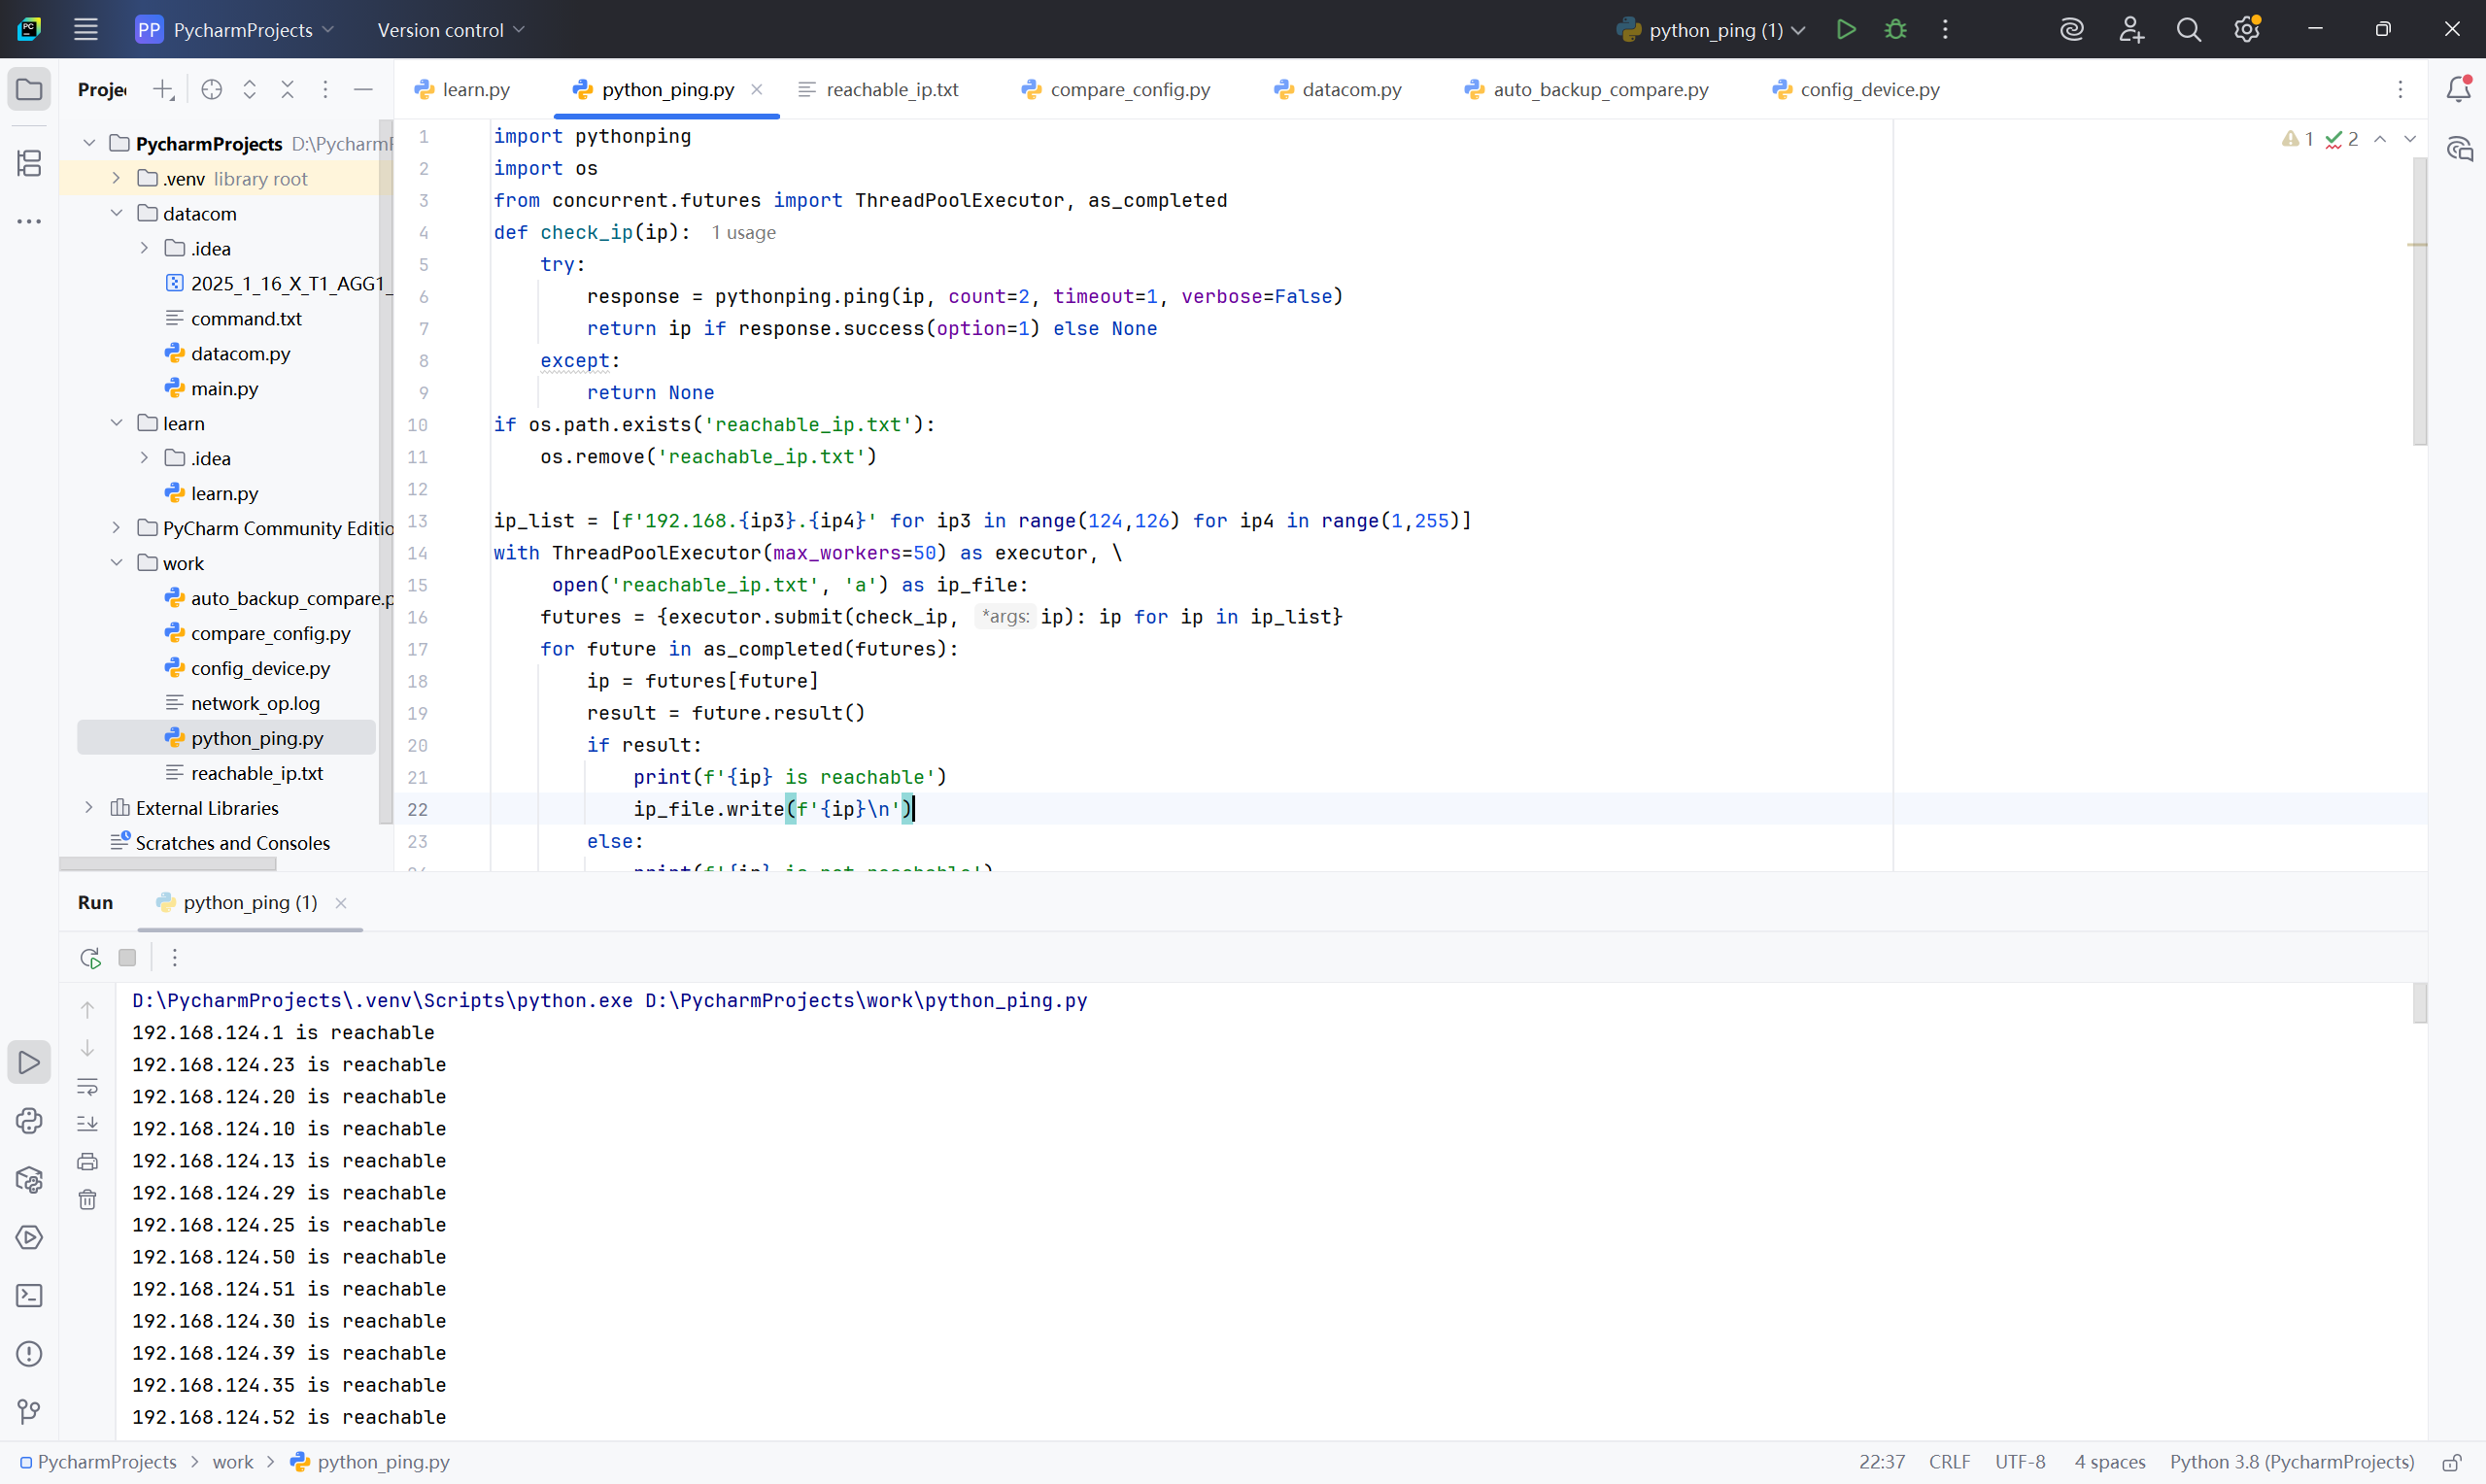Switch to the reachable_ip.txt tab

891,89
